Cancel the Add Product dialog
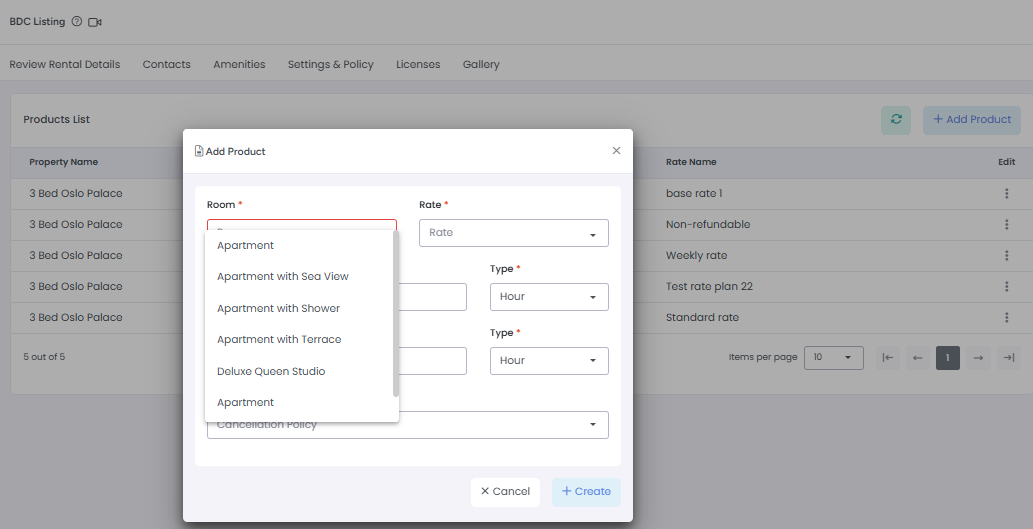Screen dimensions: 1033x529 tap(505, 492)
